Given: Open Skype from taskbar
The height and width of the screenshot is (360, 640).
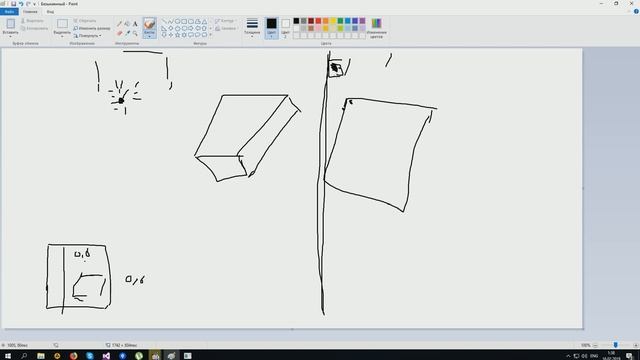Looking at the screenshot, I should [x=90, y=356].
